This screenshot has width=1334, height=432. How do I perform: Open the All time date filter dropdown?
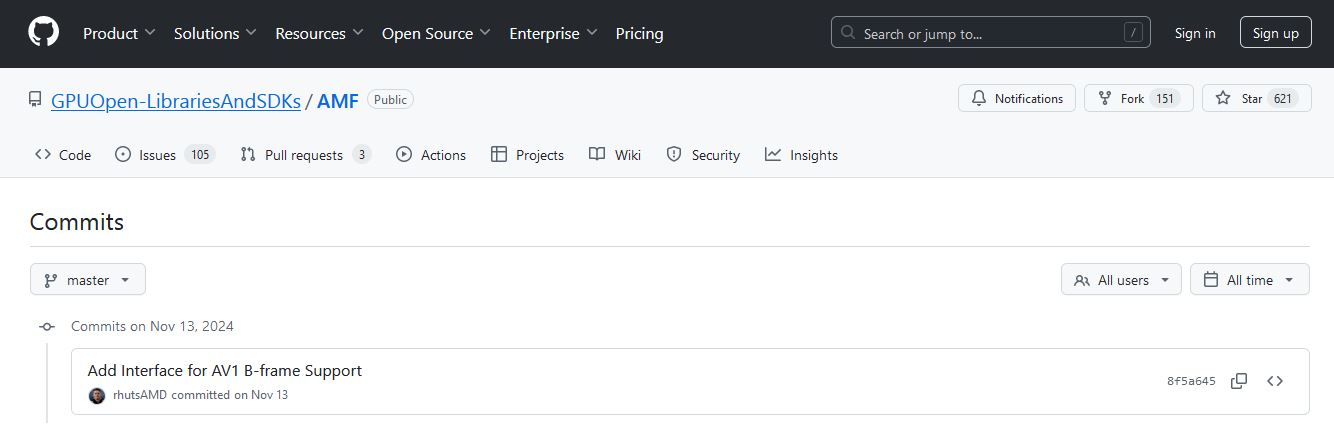(x=1250, y=280)
